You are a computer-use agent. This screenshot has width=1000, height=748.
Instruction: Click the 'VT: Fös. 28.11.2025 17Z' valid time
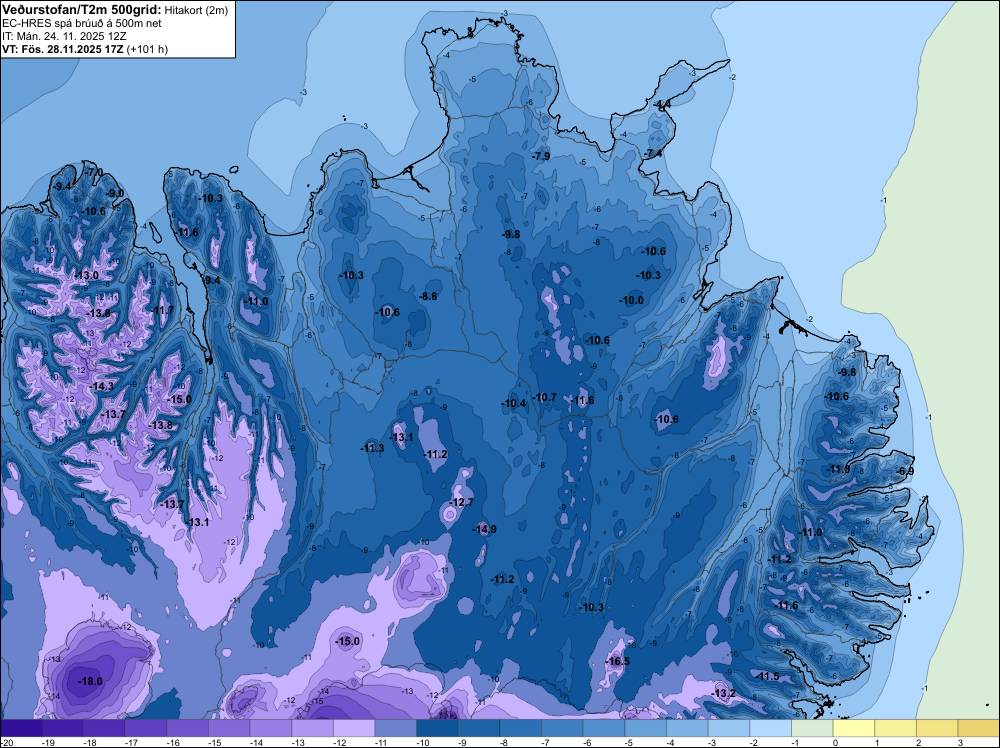click(62, 49)
